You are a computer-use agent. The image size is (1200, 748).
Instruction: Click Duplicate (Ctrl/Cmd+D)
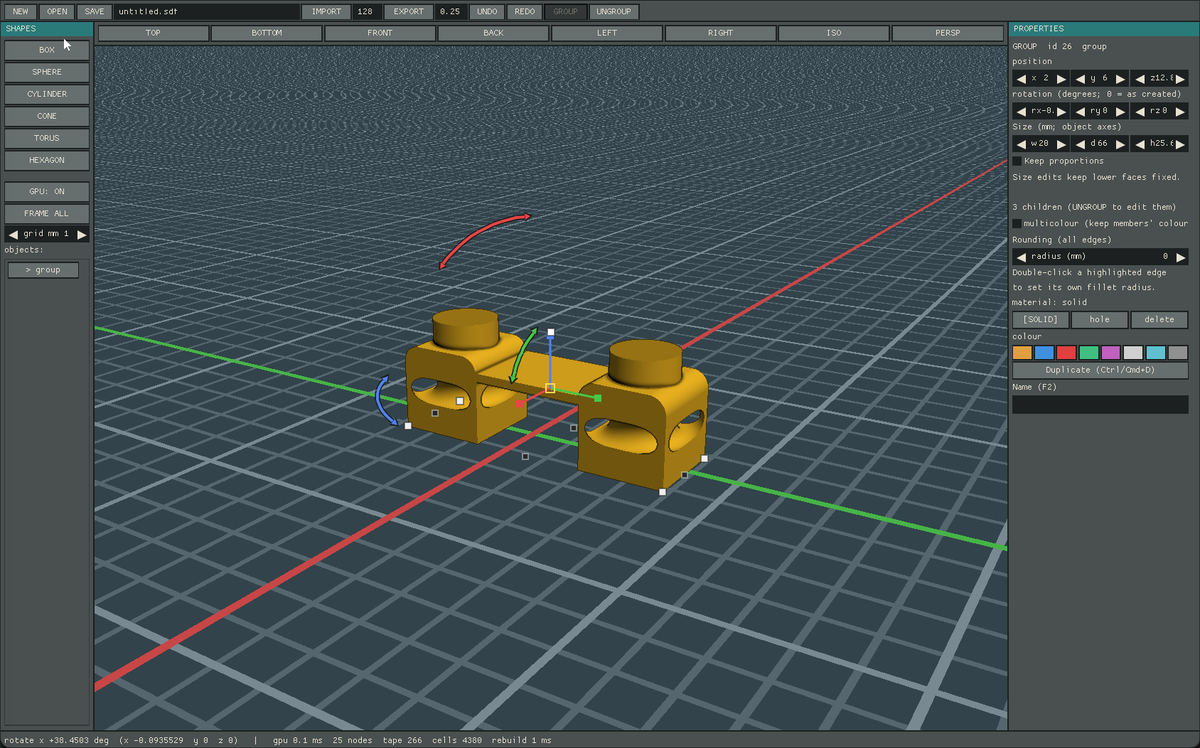[1100, 370]
